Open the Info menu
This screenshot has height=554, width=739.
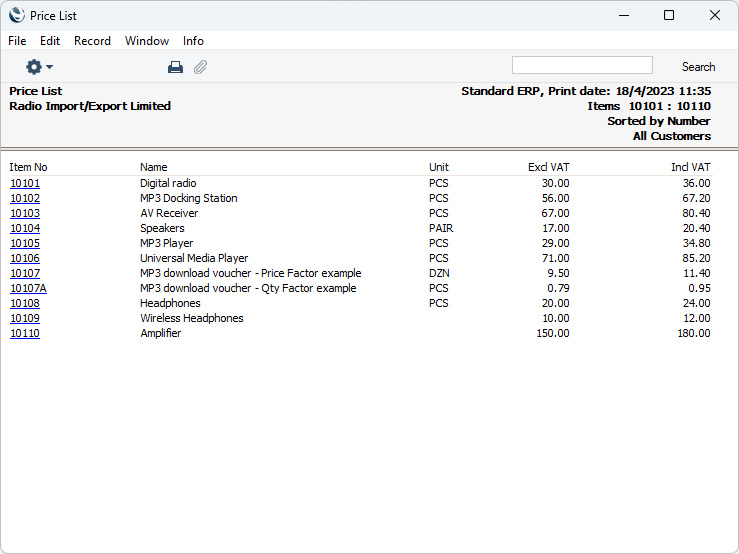pyautogui.click(x=193, y=41)
